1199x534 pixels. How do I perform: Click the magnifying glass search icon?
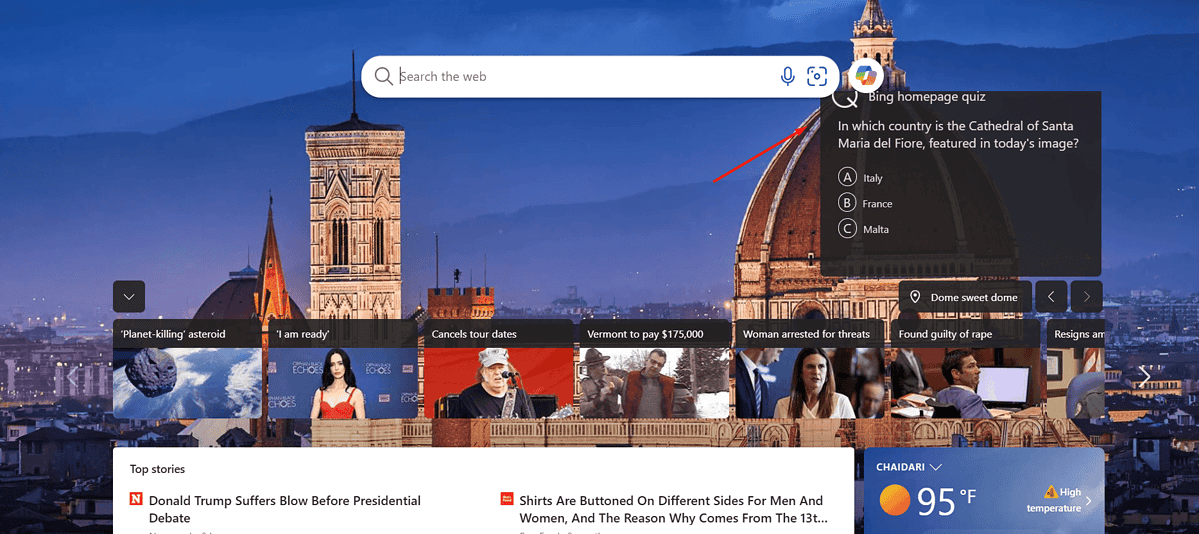(383, 77)
